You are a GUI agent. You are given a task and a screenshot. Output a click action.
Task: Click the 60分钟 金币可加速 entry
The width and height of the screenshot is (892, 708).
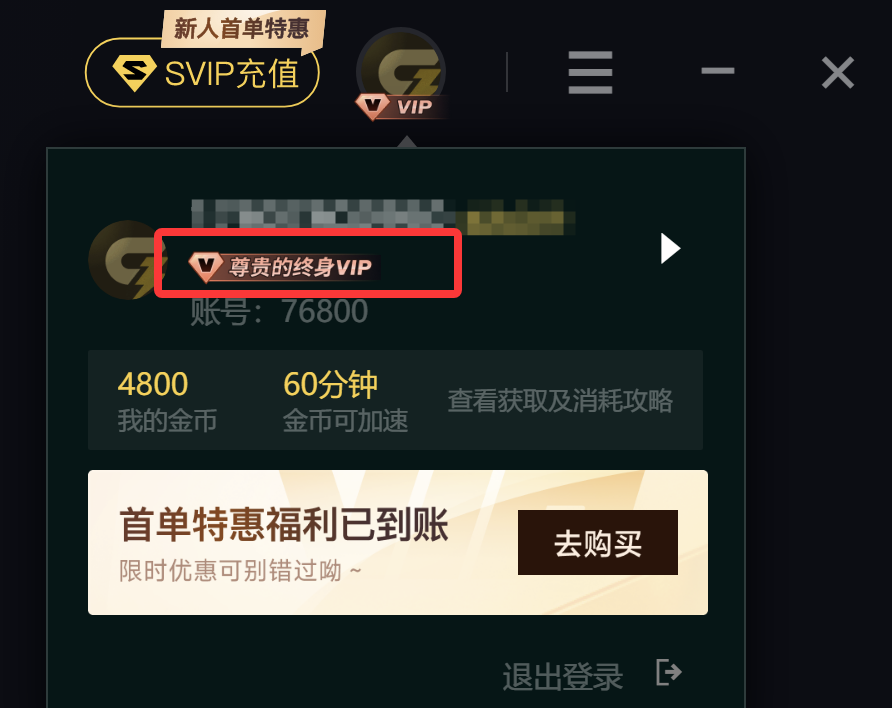345,401
